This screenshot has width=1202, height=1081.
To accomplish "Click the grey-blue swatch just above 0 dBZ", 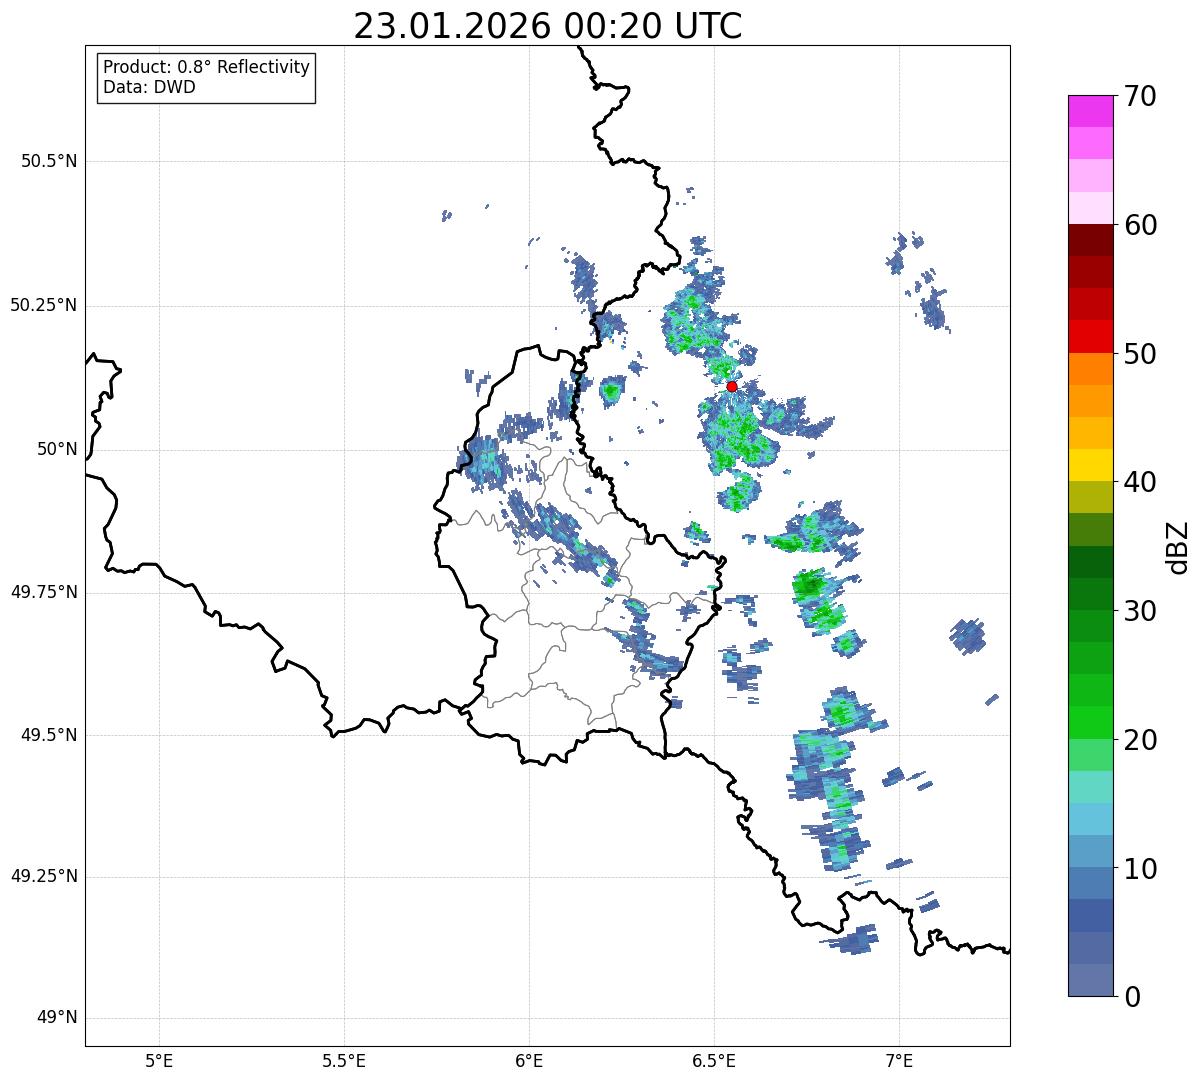I will click(1091, 980).
